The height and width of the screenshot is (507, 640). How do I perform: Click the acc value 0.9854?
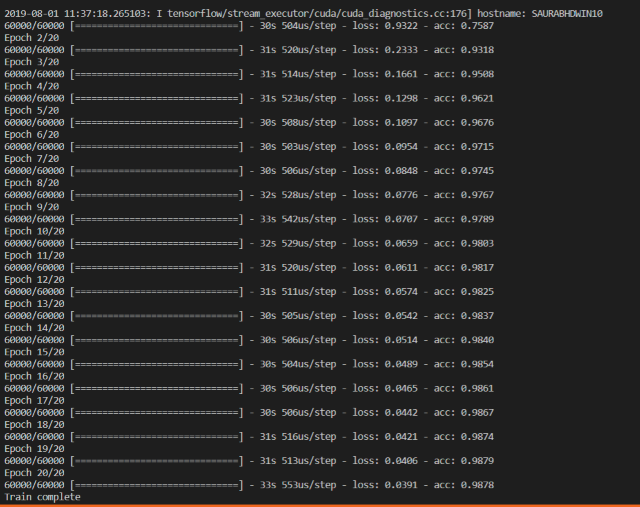[477, 364]
